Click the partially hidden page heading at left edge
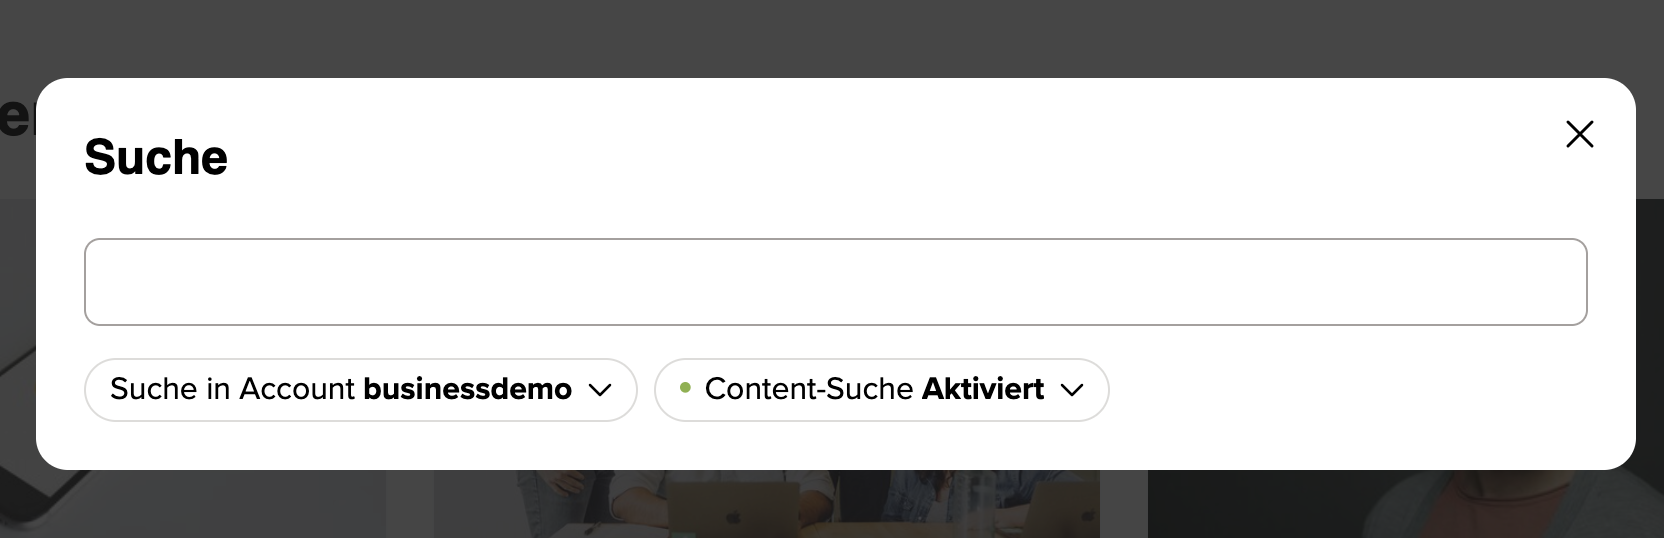The image size is (1664, 538). point(16,118)
